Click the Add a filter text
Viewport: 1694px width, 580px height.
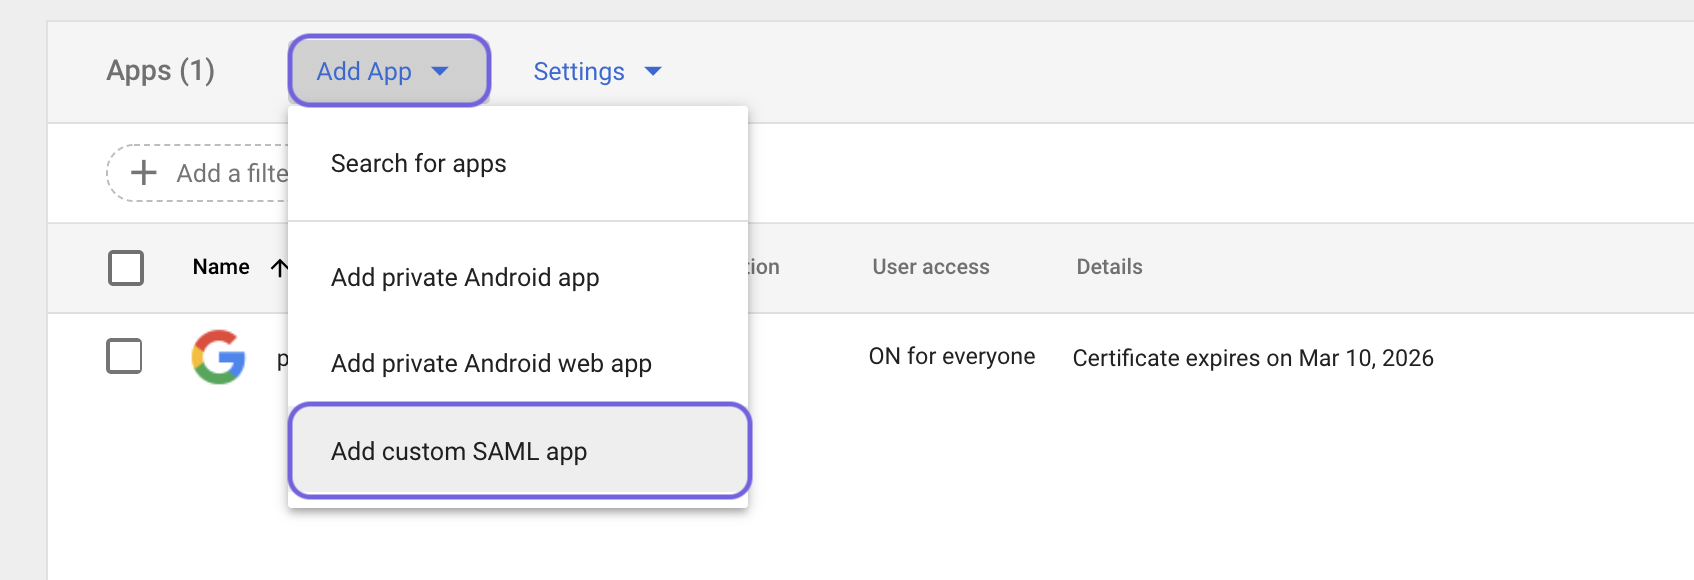click(x=232, y=173)
